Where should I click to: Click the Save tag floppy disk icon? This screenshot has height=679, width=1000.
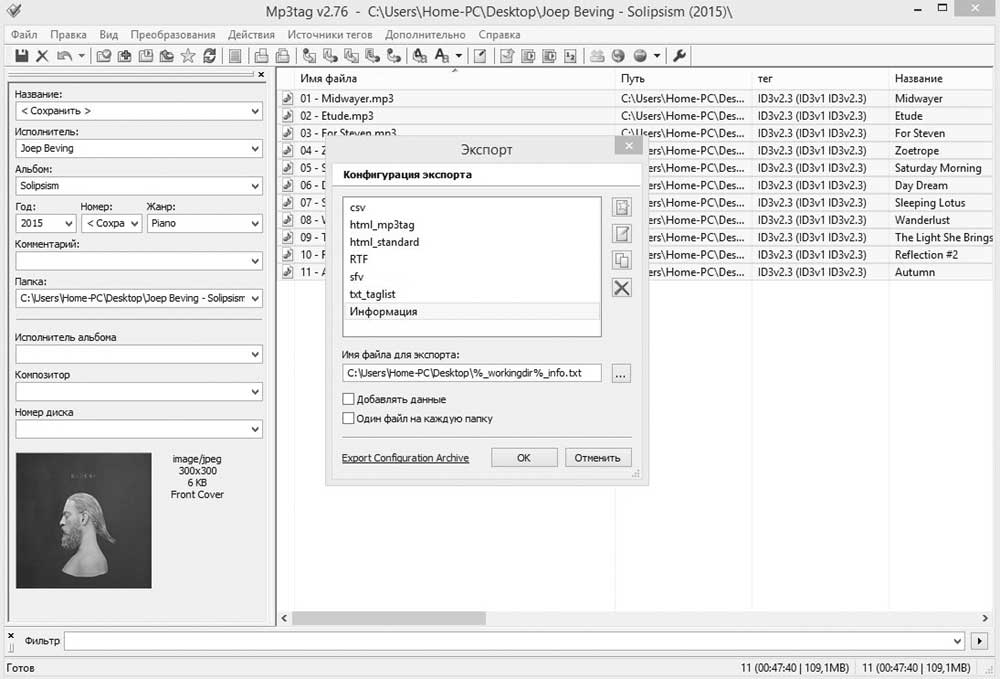tap(22, 56)
